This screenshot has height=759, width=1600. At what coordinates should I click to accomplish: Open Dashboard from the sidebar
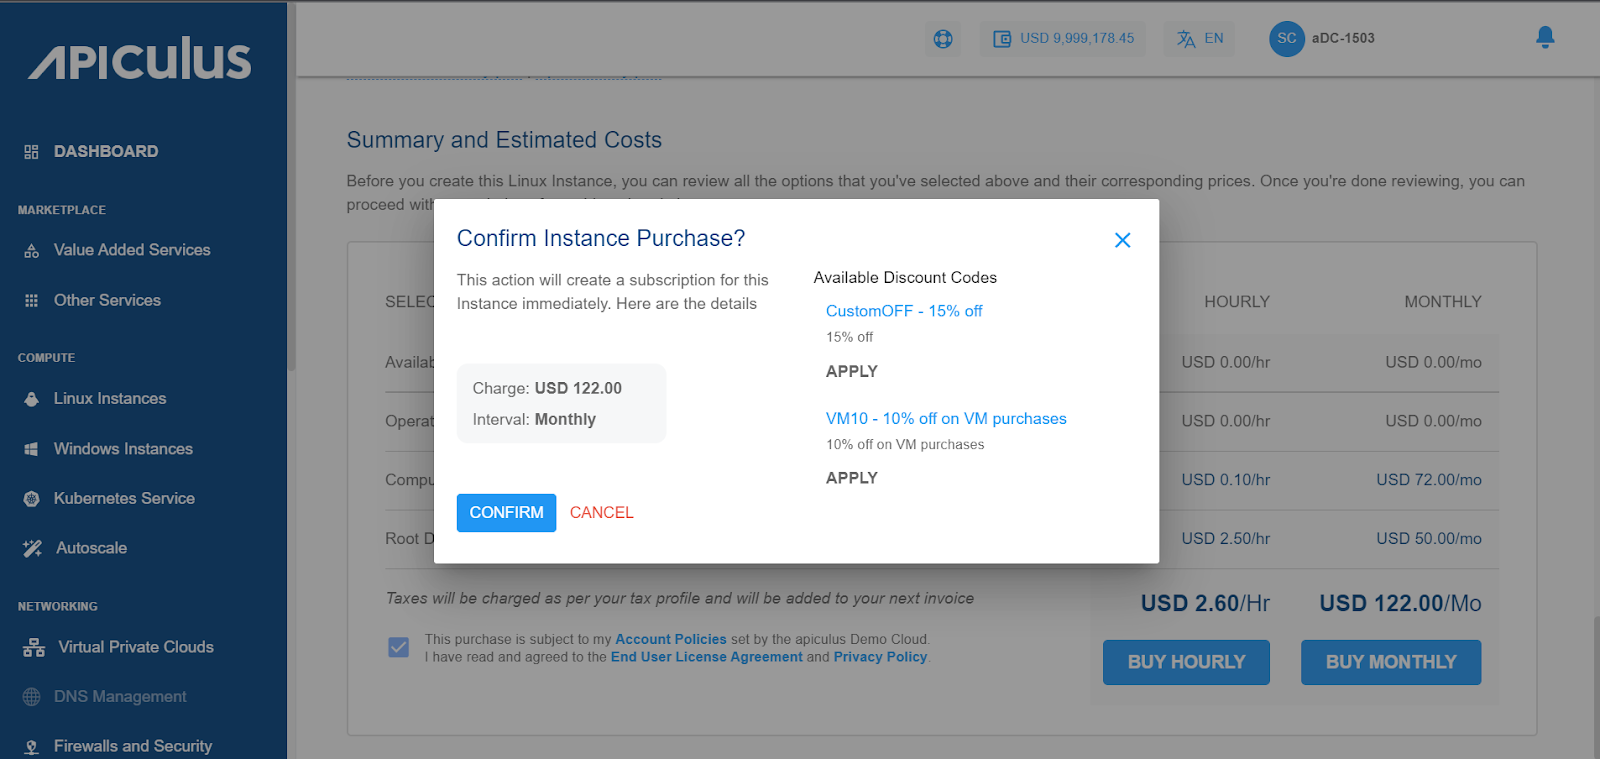tap(105, 152)
